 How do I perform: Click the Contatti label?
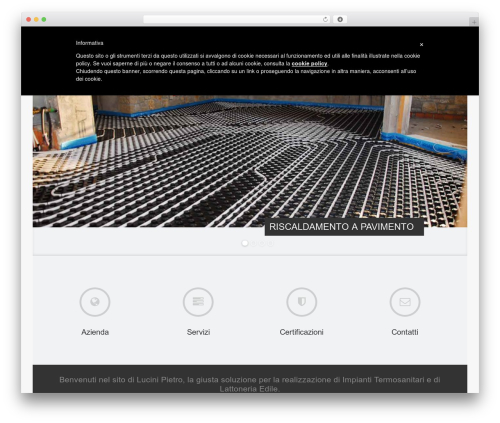coord(405,332)
